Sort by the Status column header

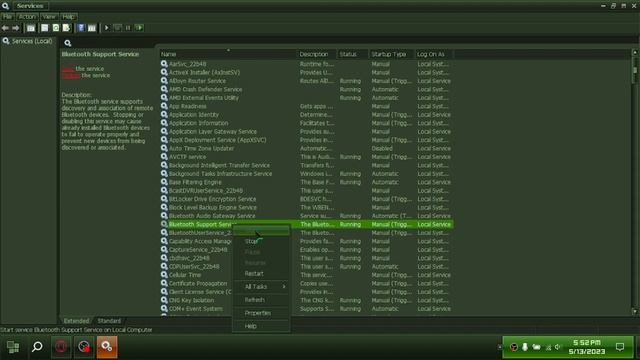pyautogui.click(x=353, y=54)
